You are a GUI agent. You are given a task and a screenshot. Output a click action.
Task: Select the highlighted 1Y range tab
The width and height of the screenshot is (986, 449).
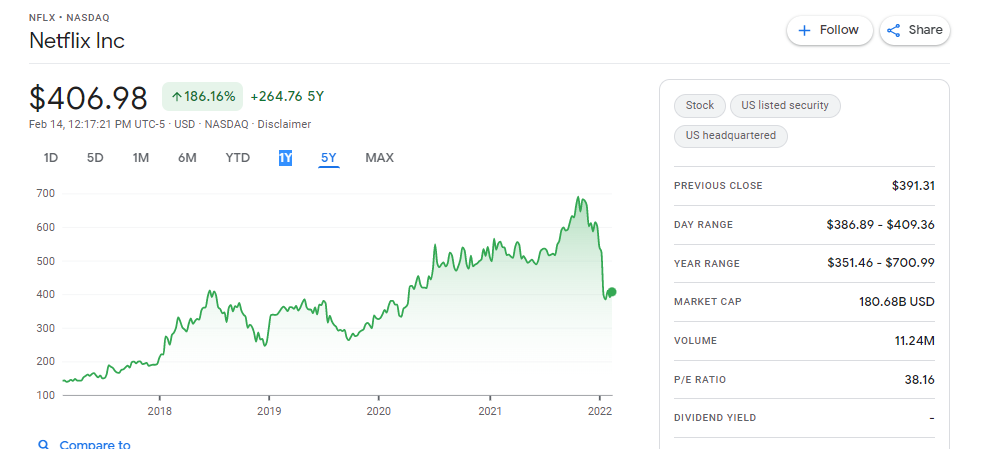[285, 158]
